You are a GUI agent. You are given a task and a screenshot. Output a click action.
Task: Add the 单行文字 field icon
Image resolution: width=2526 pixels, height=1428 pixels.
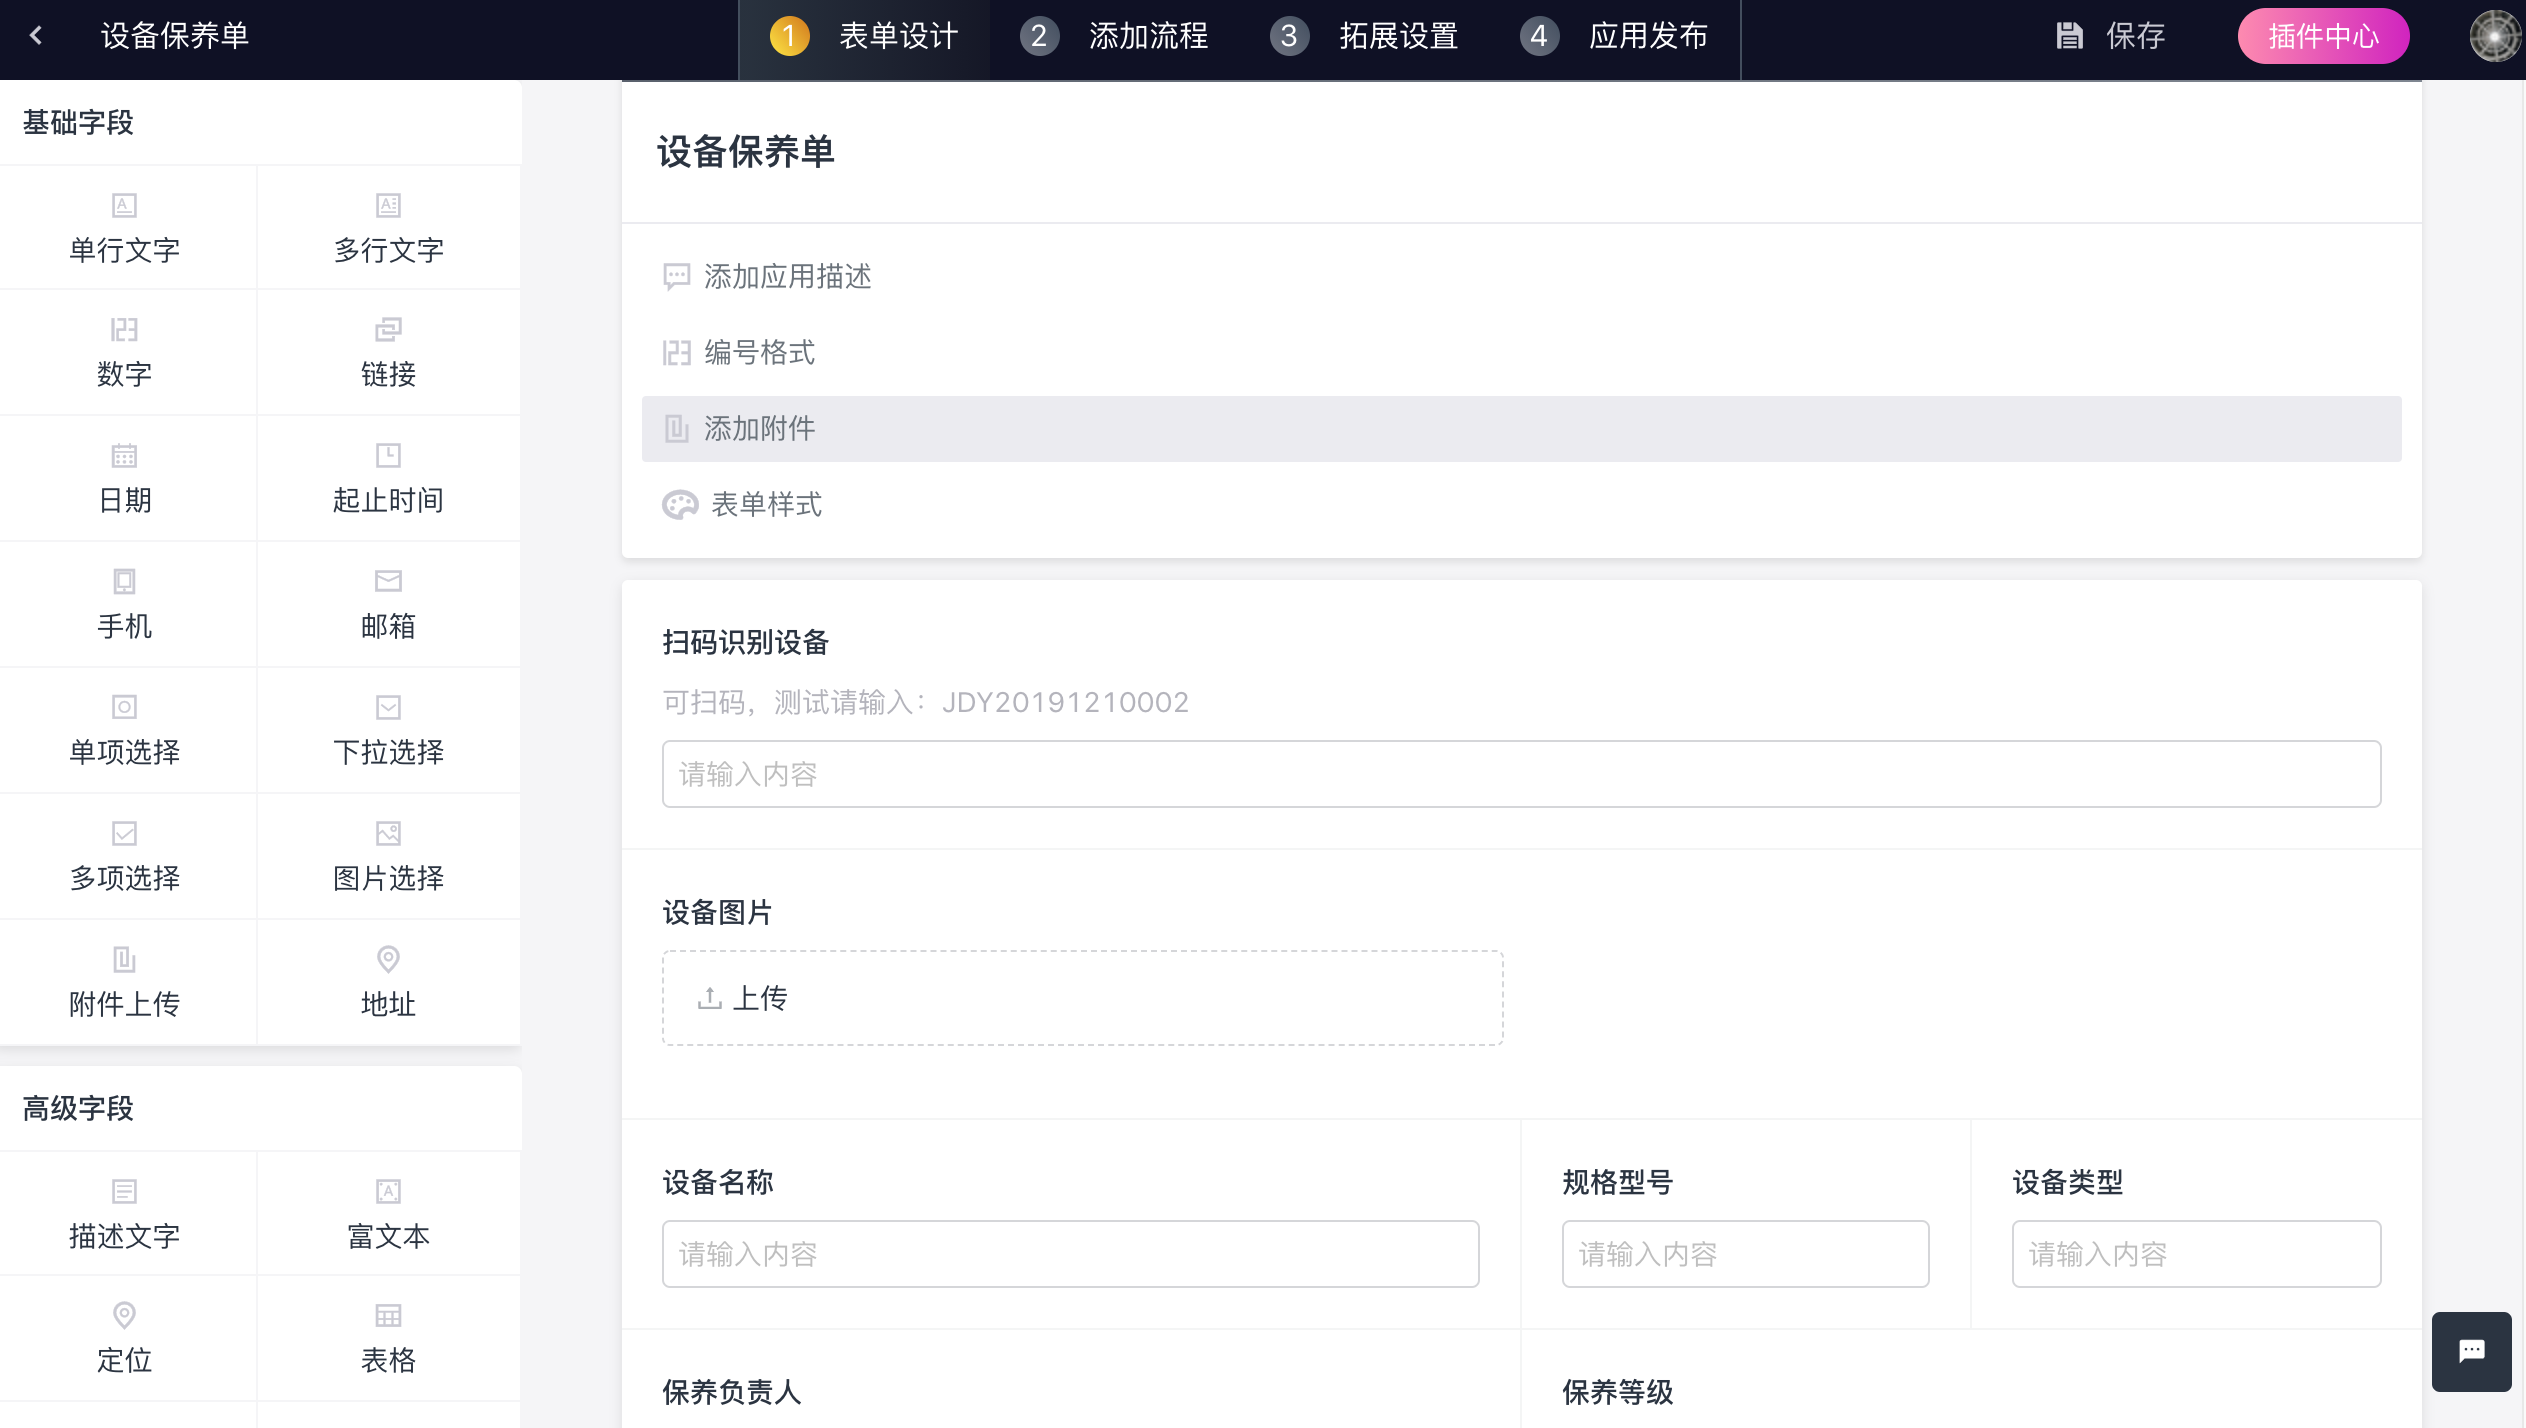coord(124,206)
